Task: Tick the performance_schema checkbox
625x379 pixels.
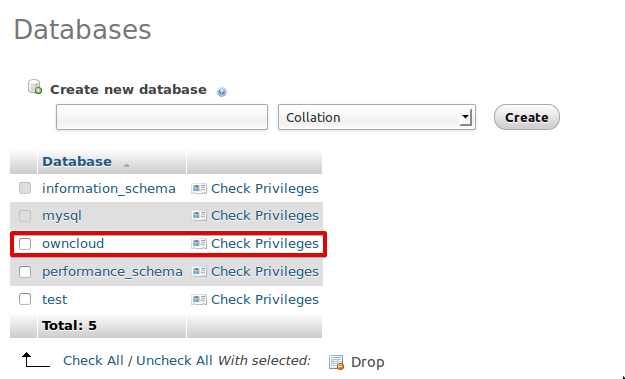Action: click(x=25, y=272)
